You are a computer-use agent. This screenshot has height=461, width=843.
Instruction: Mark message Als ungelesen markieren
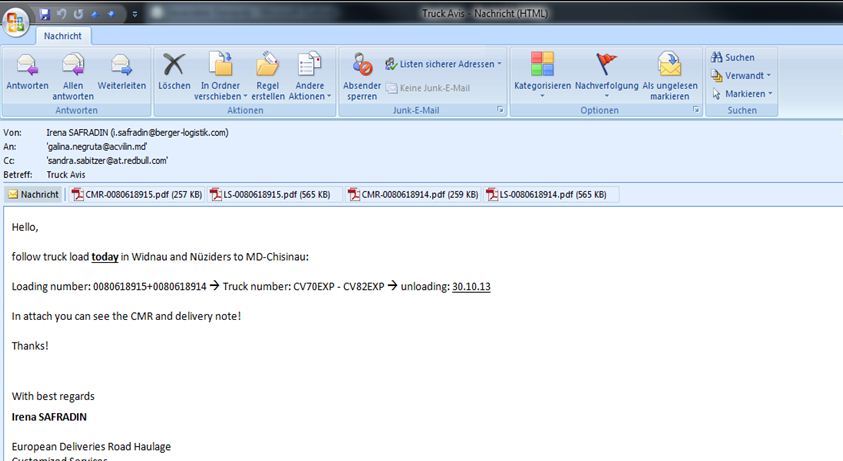click(670, 76)
